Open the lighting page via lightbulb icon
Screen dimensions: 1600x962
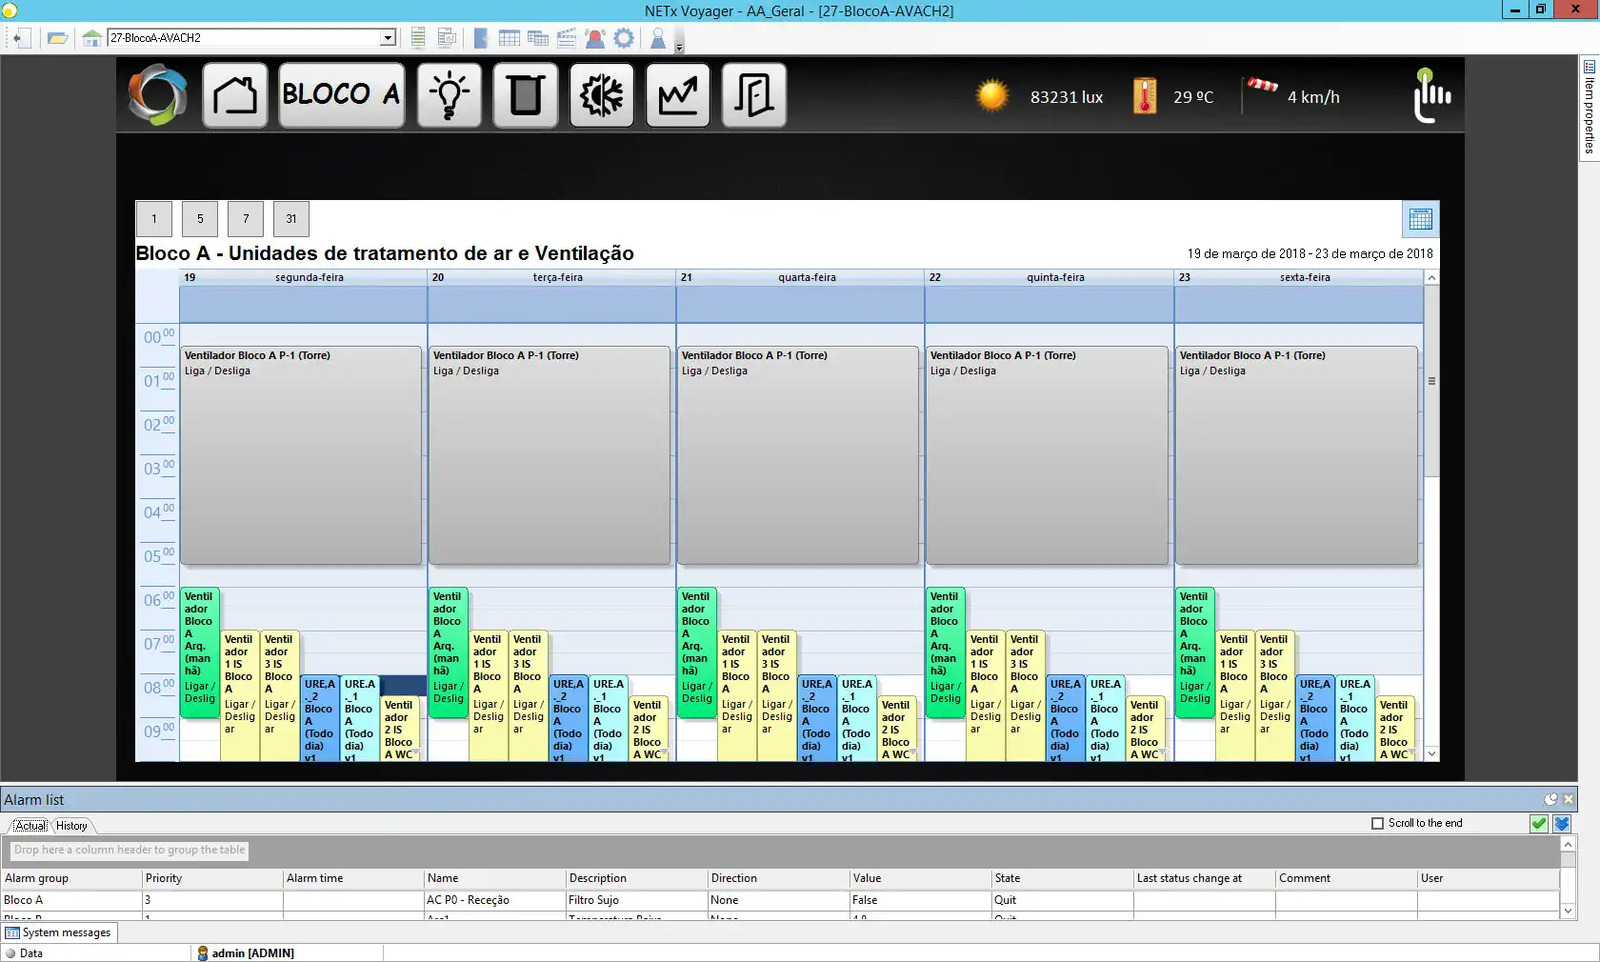point(449,96)
